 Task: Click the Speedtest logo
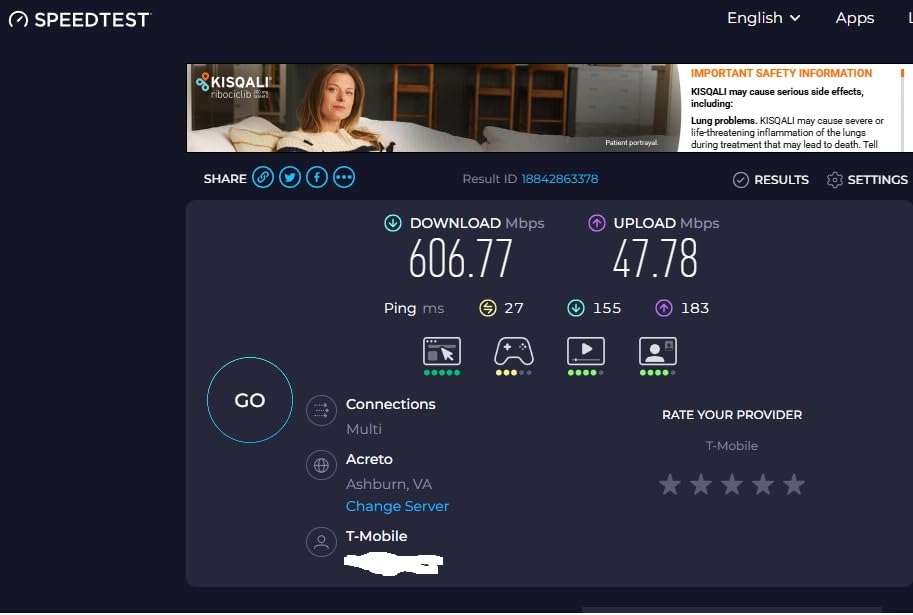[79, 18]
